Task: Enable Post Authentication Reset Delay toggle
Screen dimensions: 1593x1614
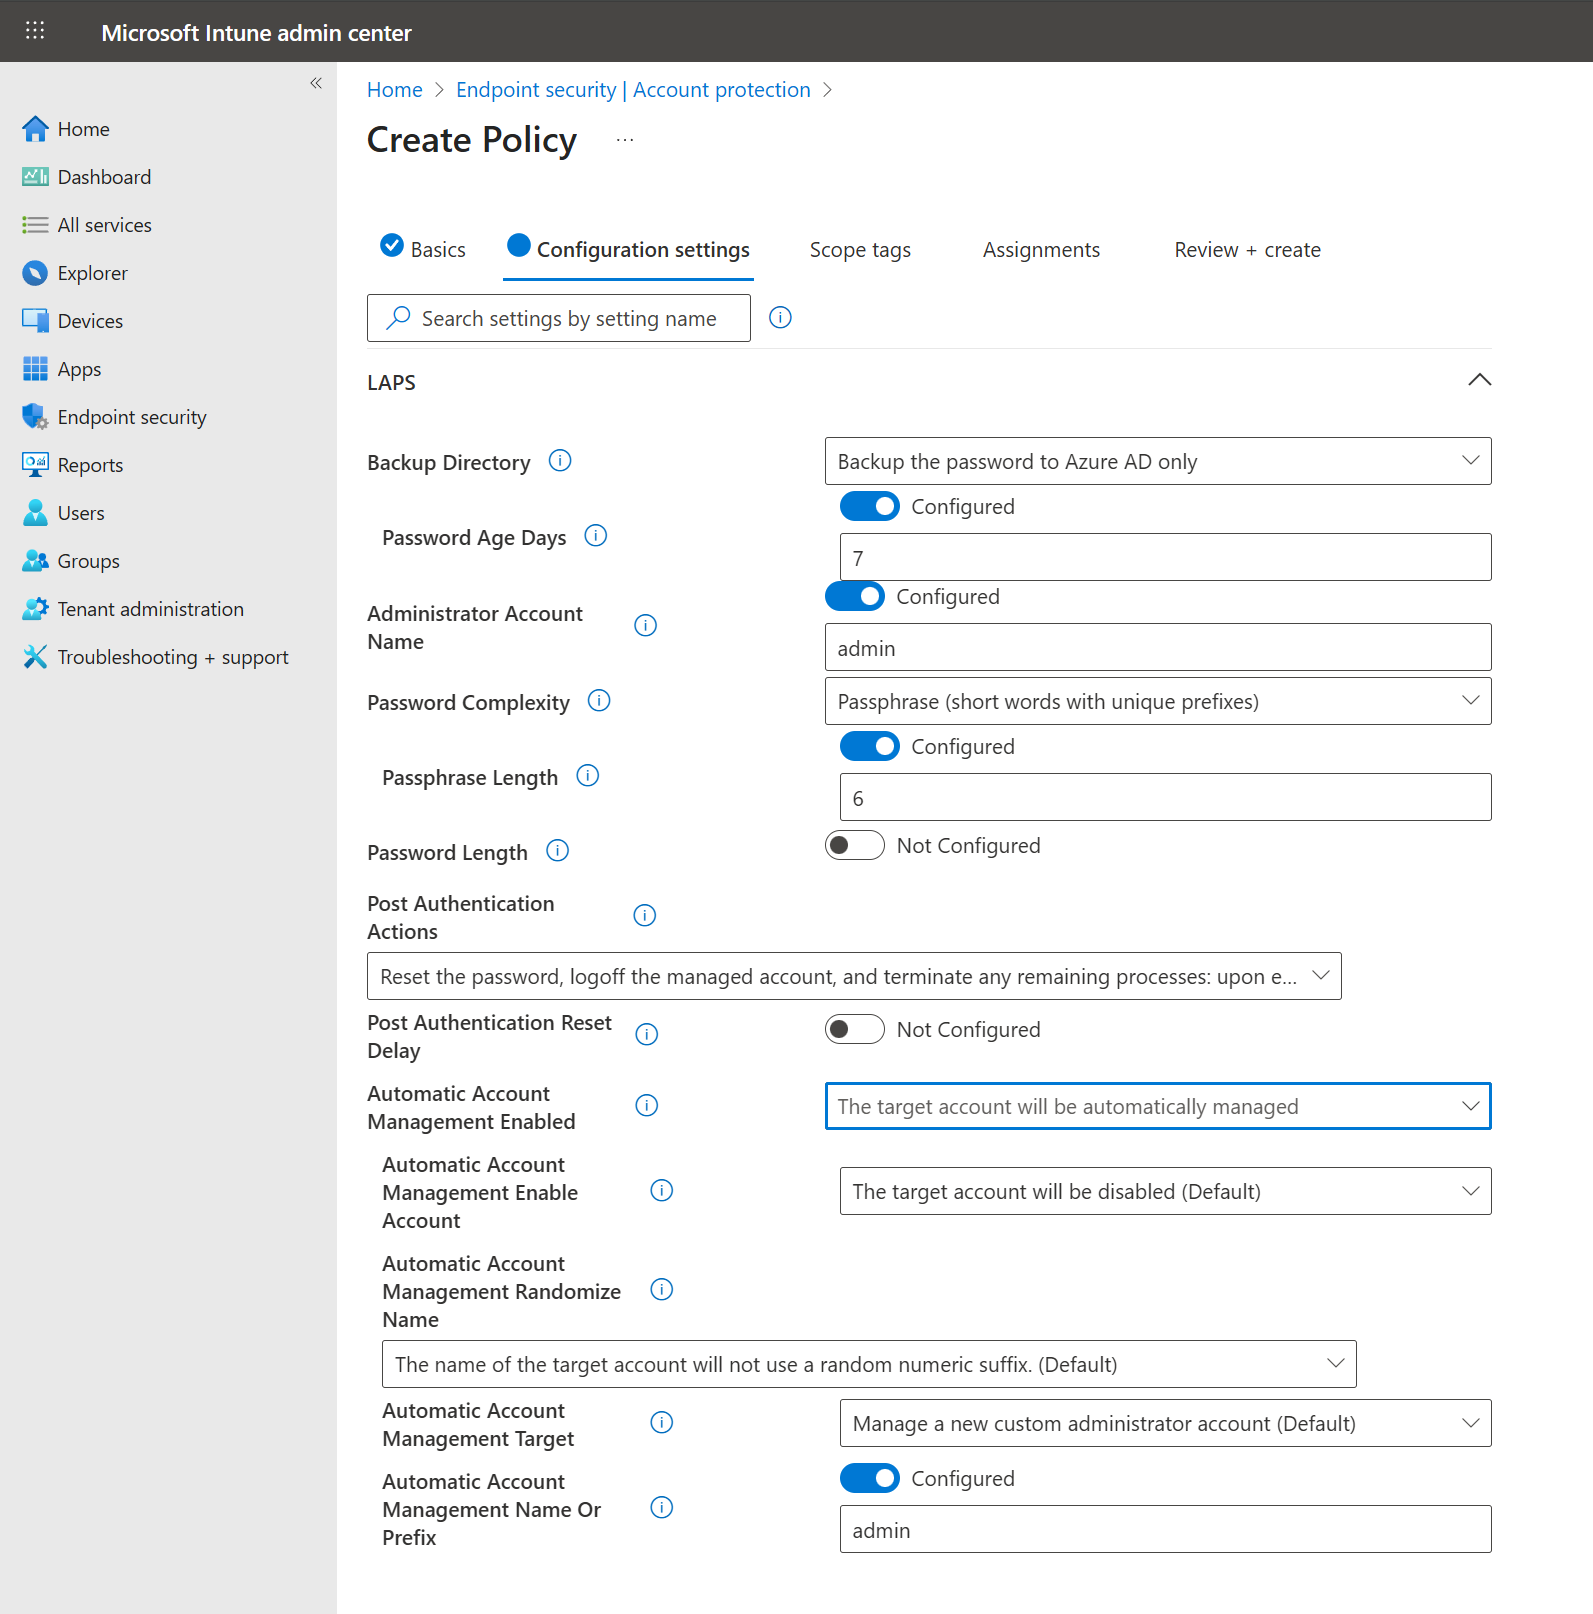Action: click(x=855, y=1030)
